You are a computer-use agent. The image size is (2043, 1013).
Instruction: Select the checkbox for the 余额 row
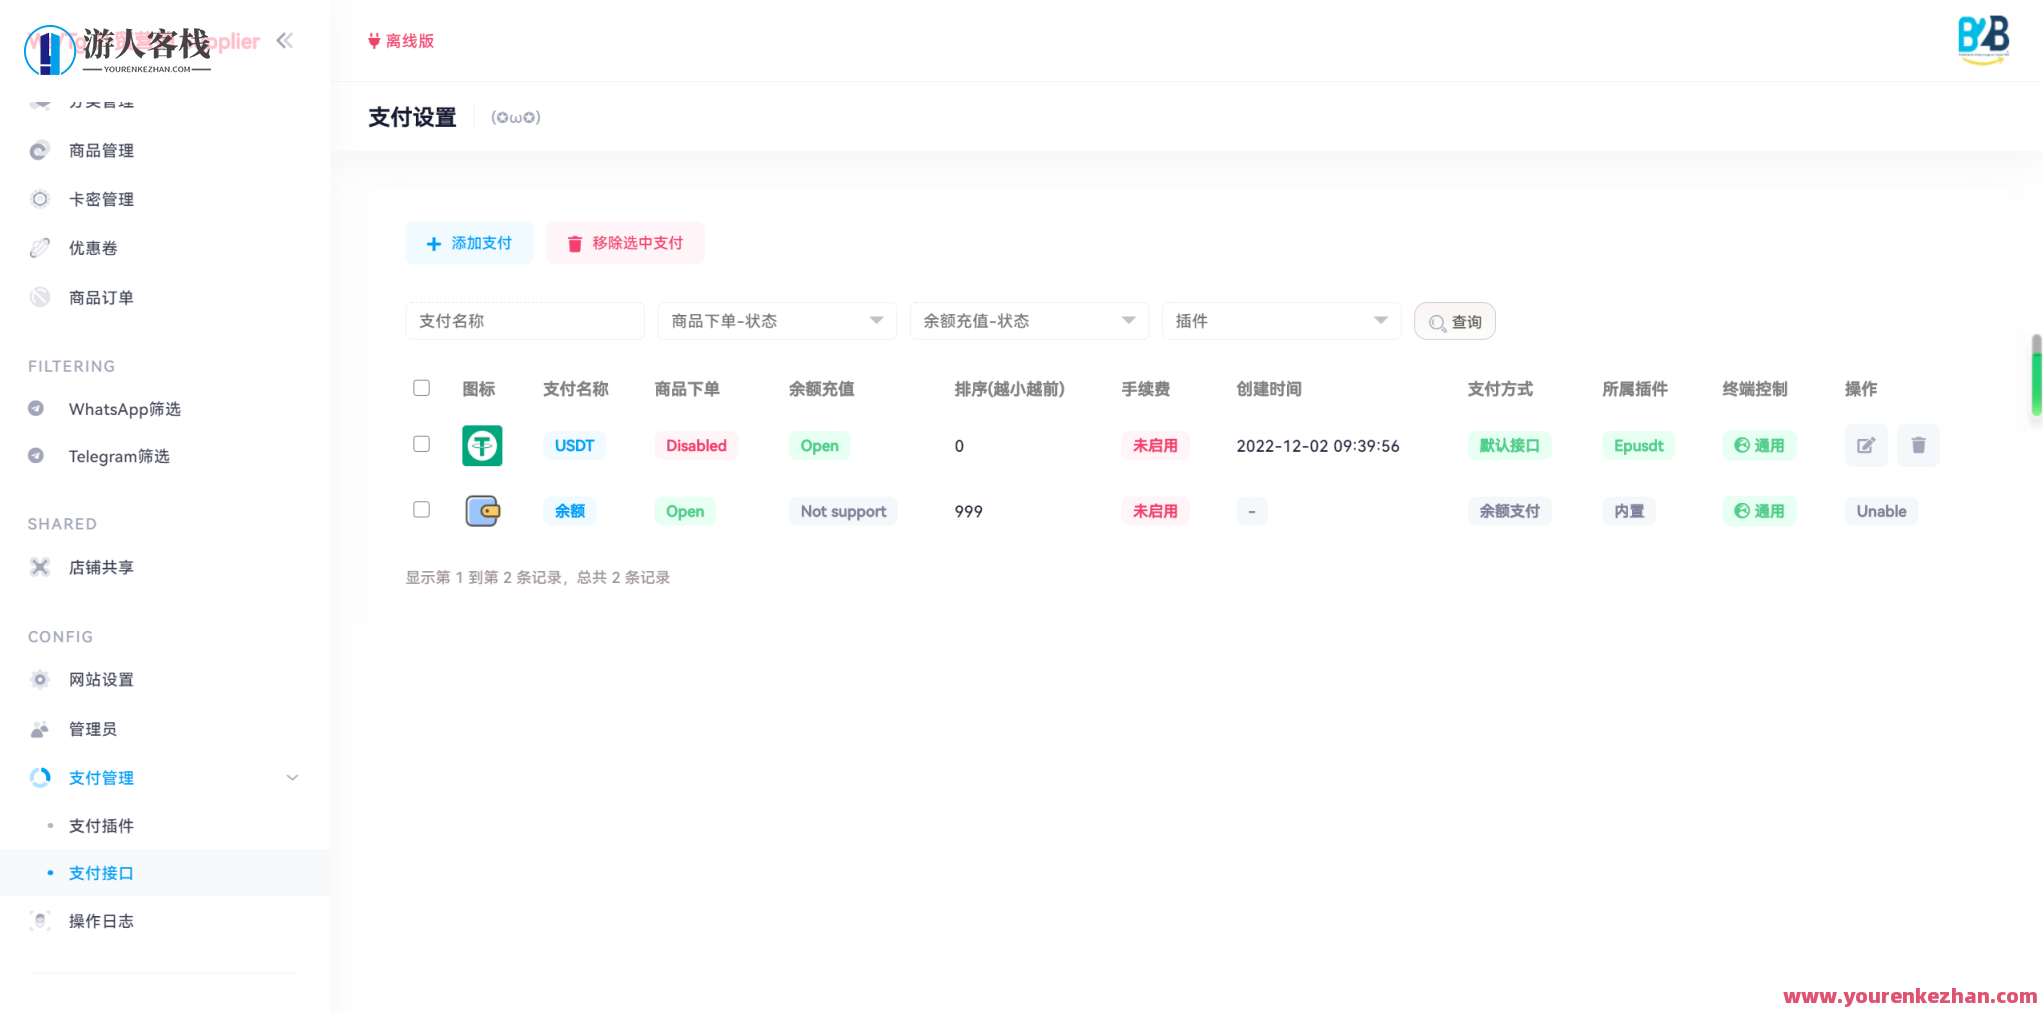coord(421,509)
